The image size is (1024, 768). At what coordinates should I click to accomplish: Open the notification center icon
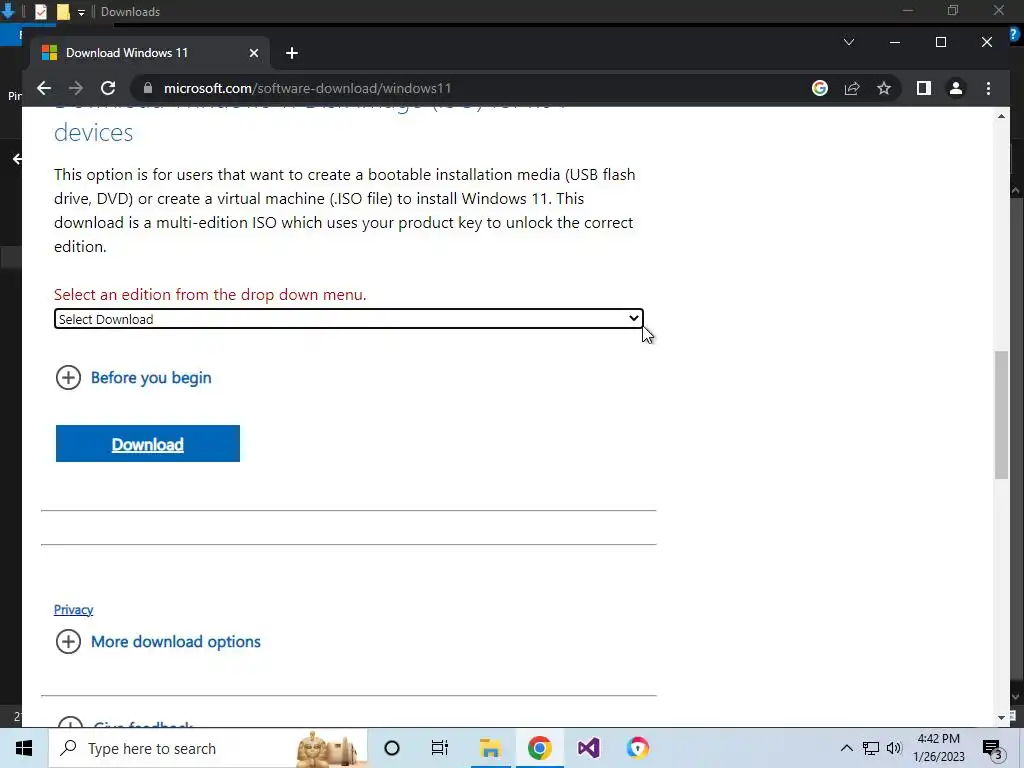992,748
